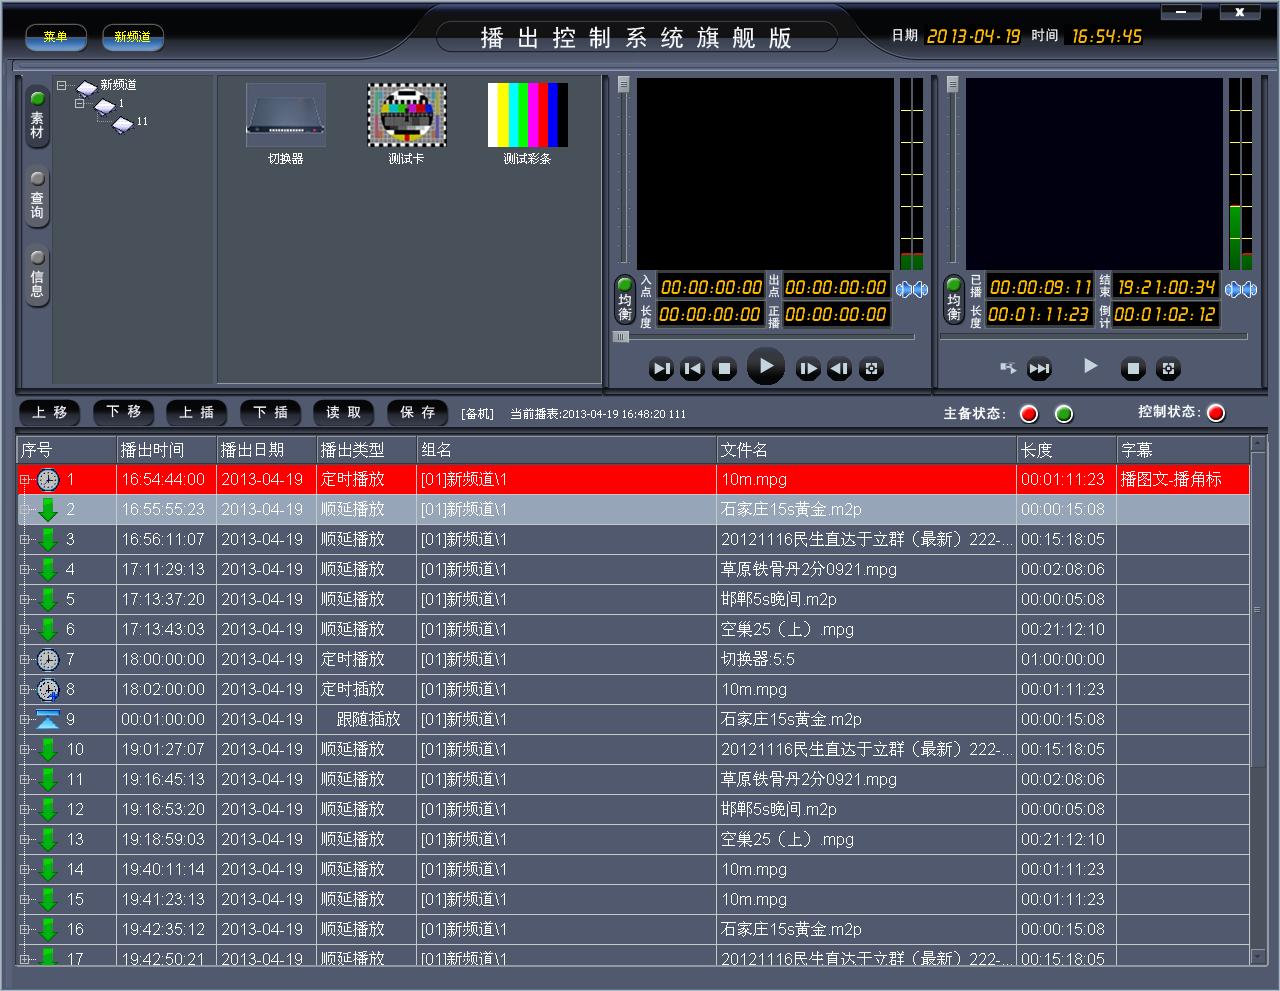Expand playlist row 7
Screen dimensions: 1280x991
coord(25,660)
